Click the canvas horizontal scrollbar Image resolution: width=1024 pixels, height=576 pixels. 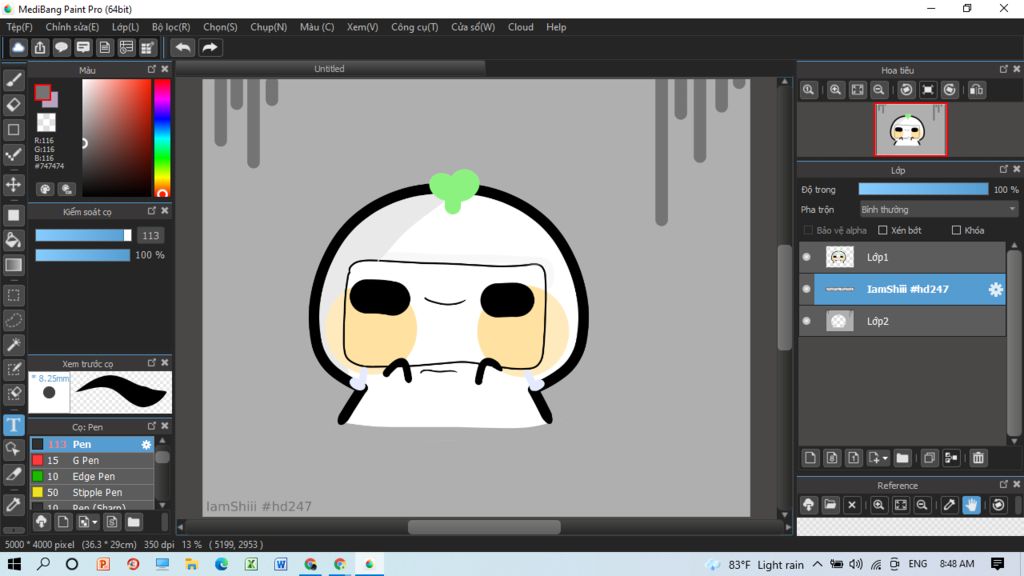484,527
